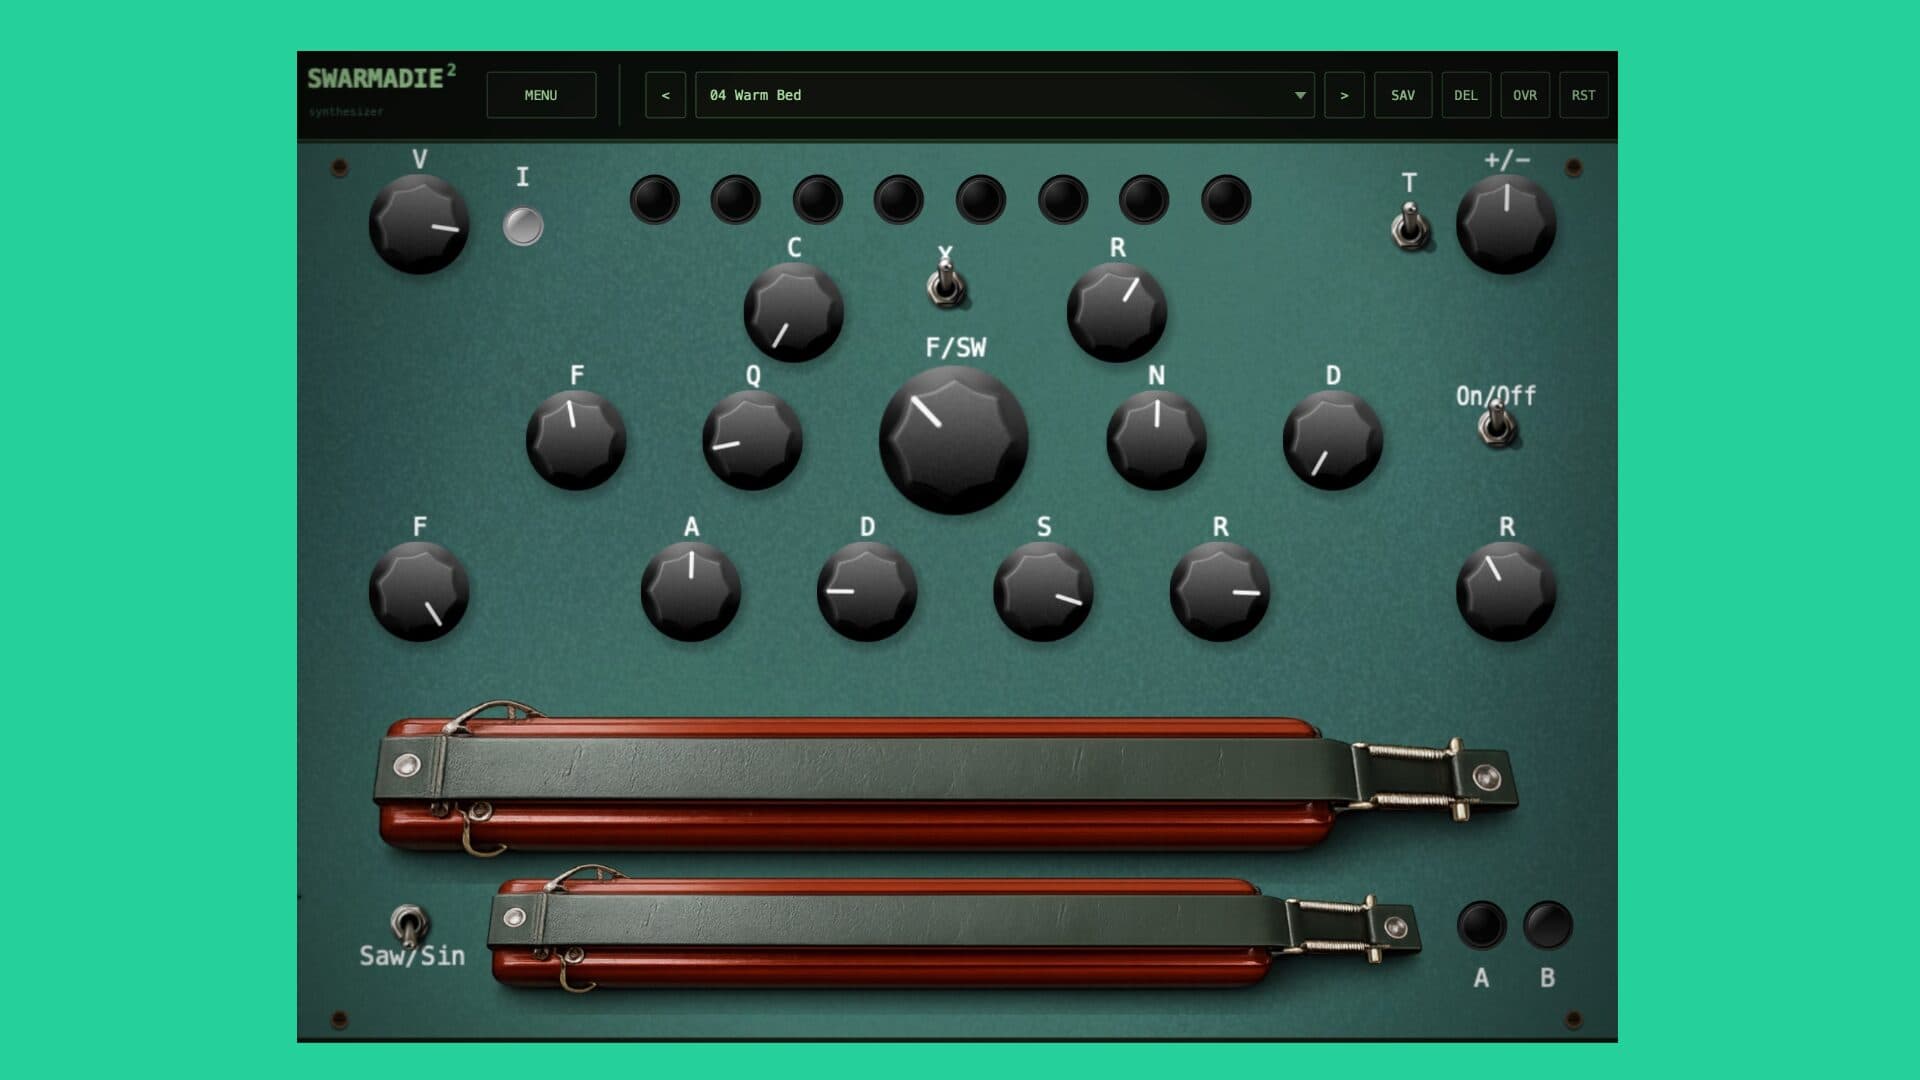Click the sixth black button in top row
The height and width of the screenshot is (1080, 1920).
tap(1063, 199)
